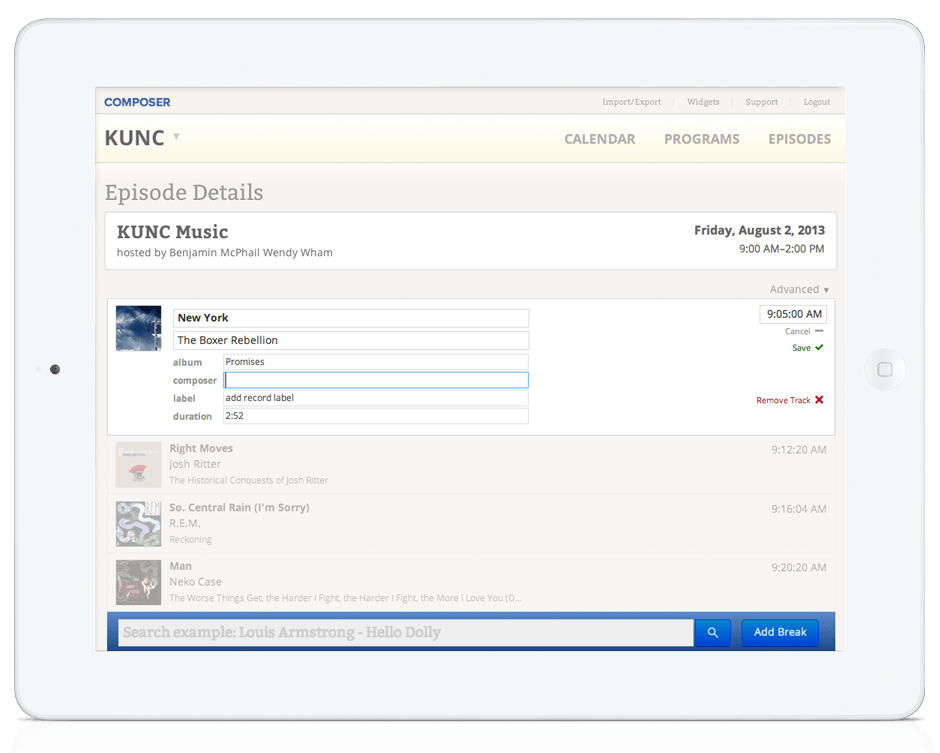Select the R.E.M. Reckoning album thumbnail

138,523
